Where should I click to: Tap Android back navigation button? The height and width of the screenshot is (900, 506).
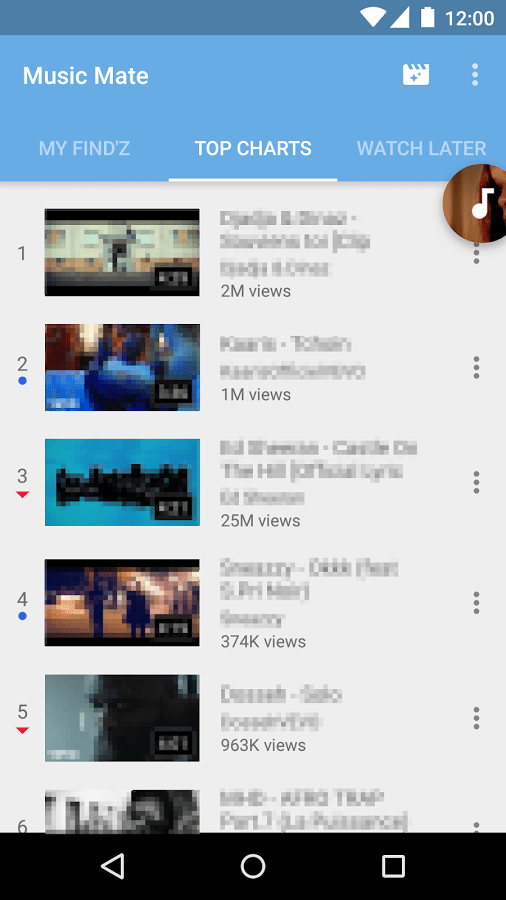click(x=112, y=866)
